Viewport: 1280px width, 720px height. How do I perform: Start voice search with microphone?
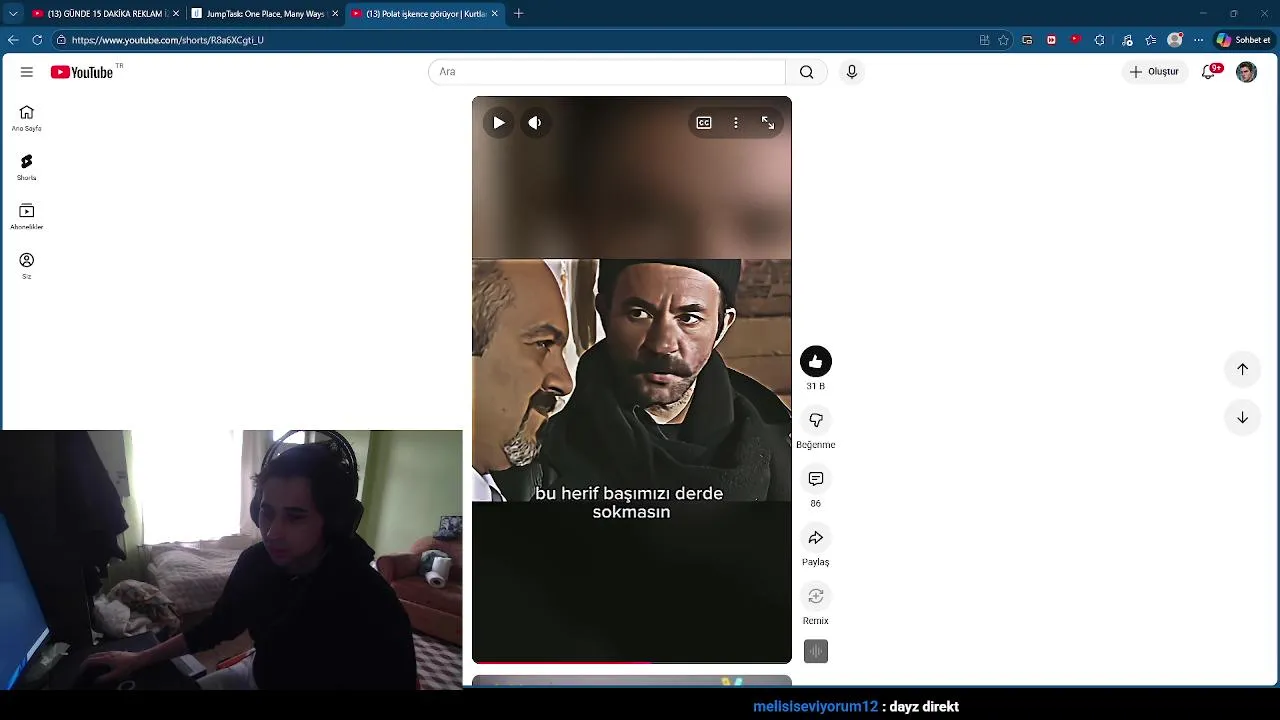[x=852, y=72]
